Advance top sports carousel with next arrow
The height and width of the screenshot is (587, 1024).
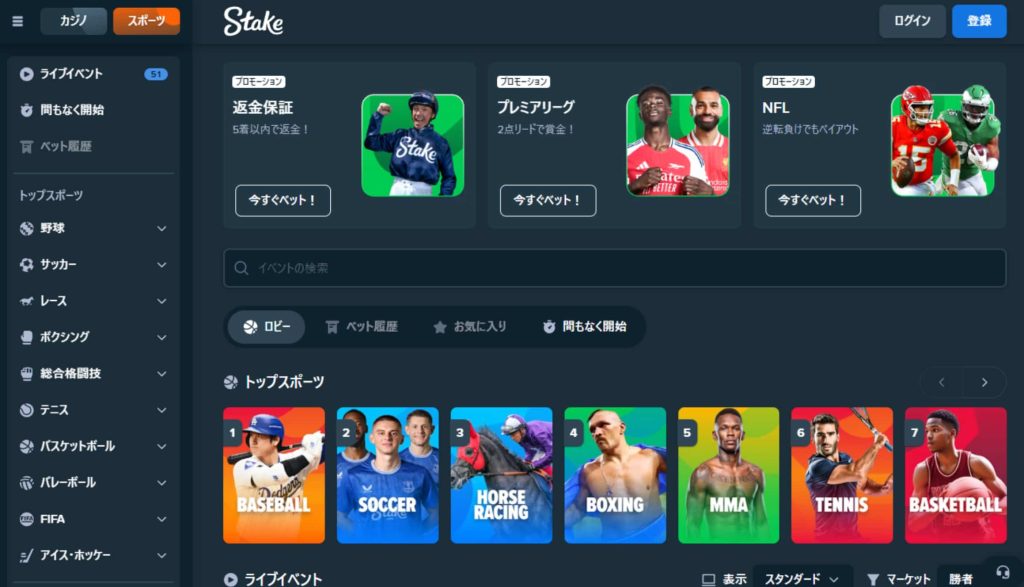click(984, 383)
